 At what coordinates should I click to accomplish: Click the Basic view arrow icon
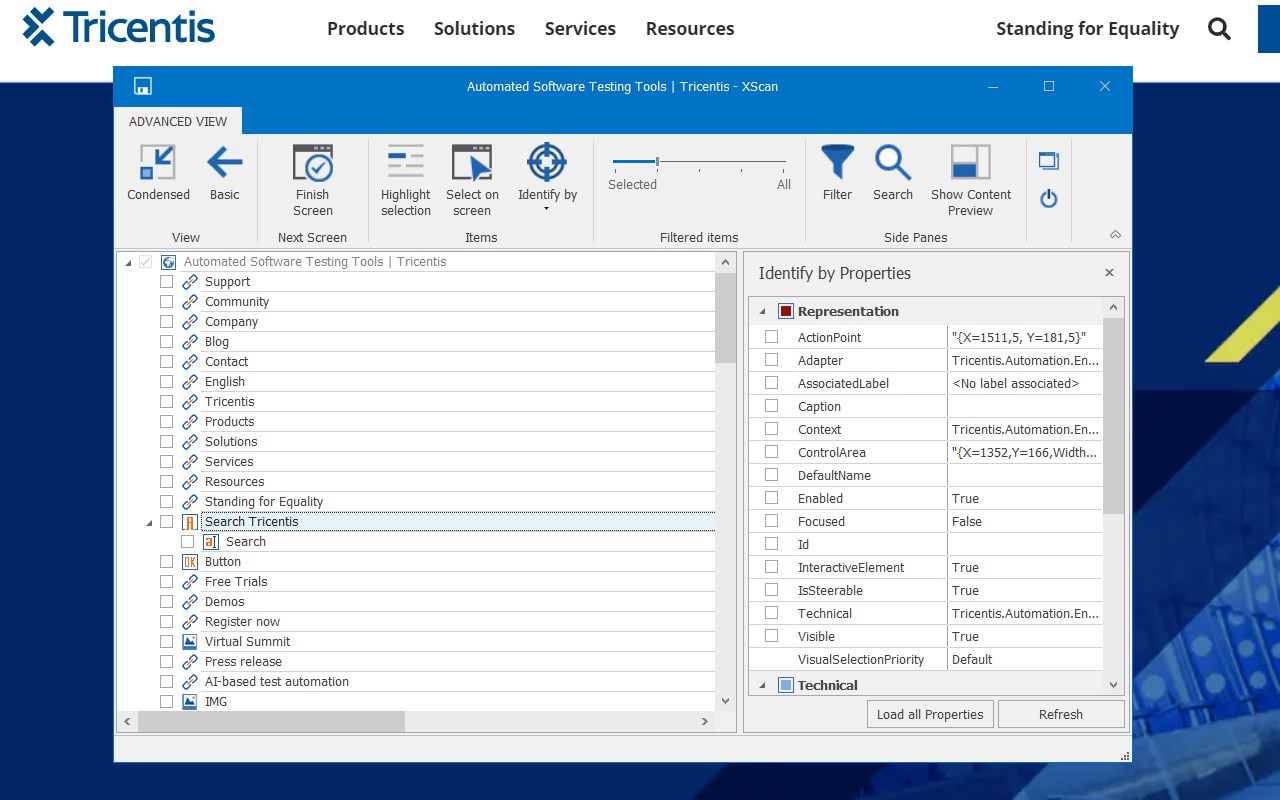[224, 162]
